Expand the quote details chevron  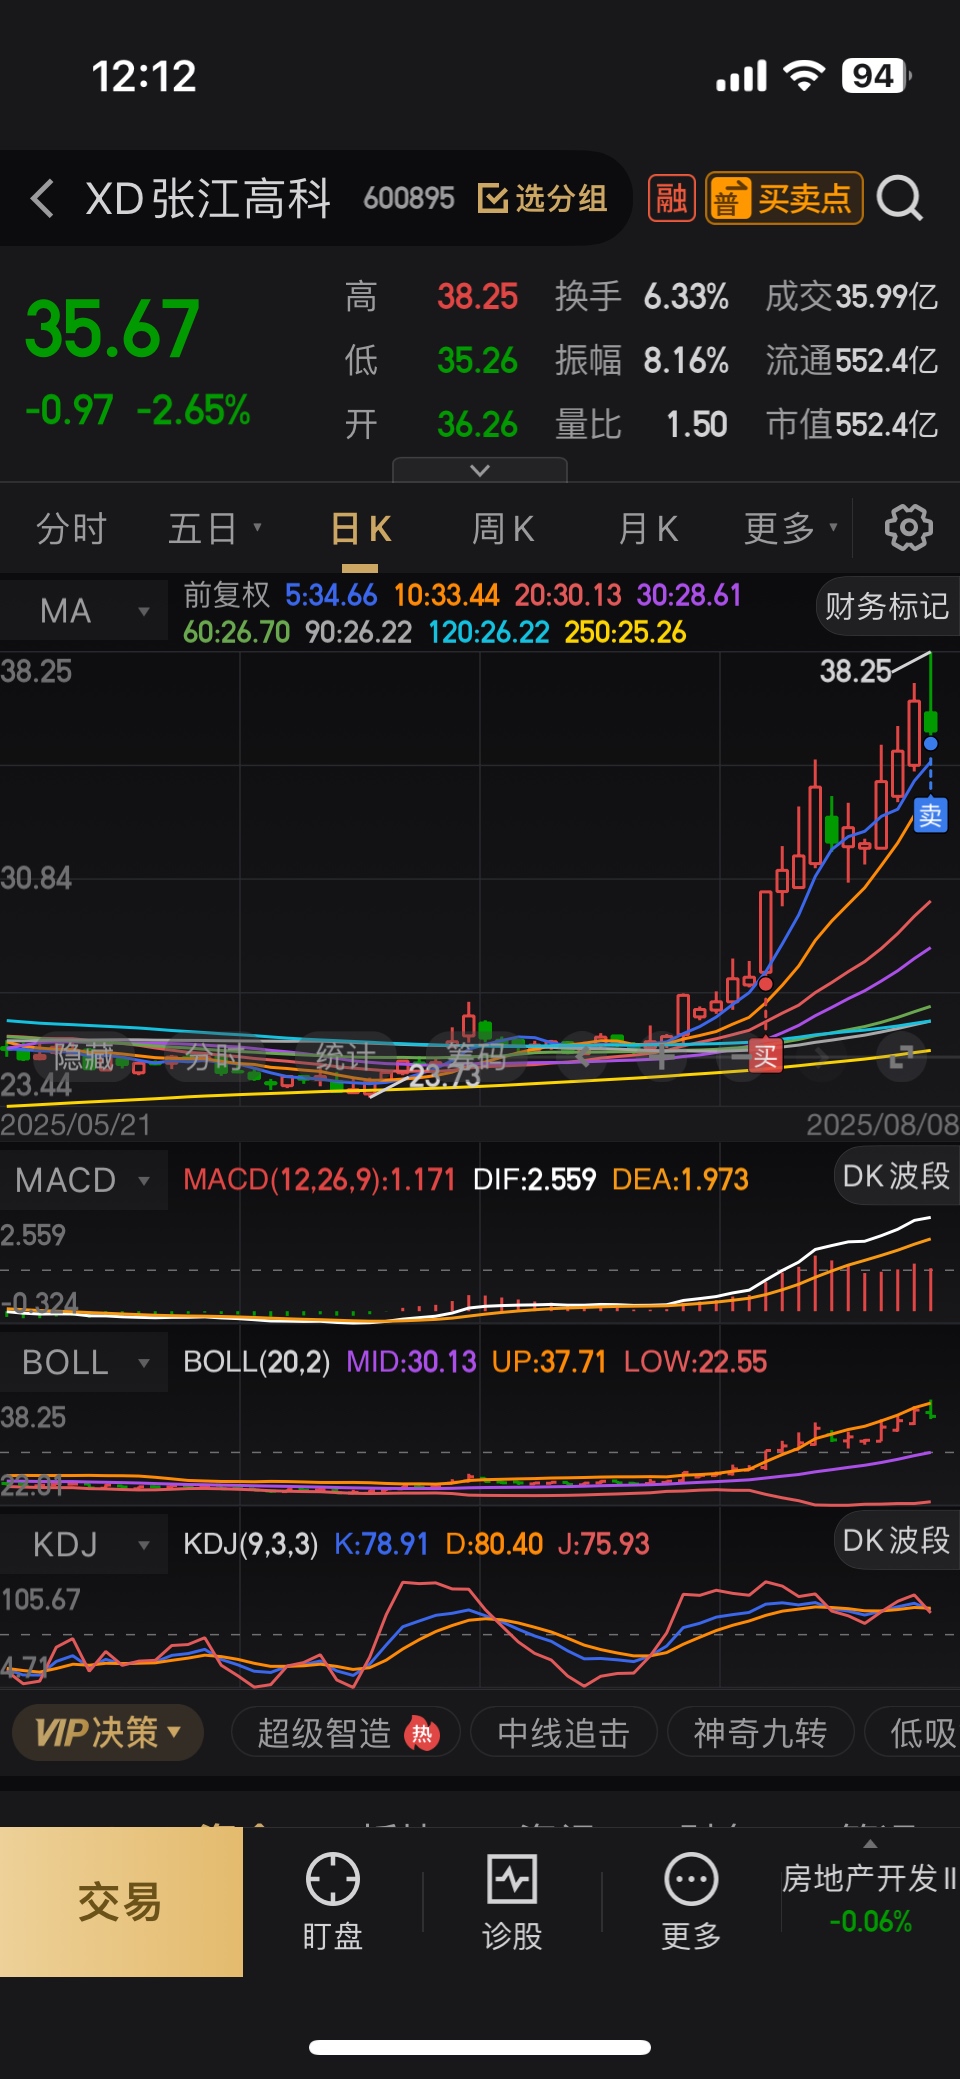(480, 470)
